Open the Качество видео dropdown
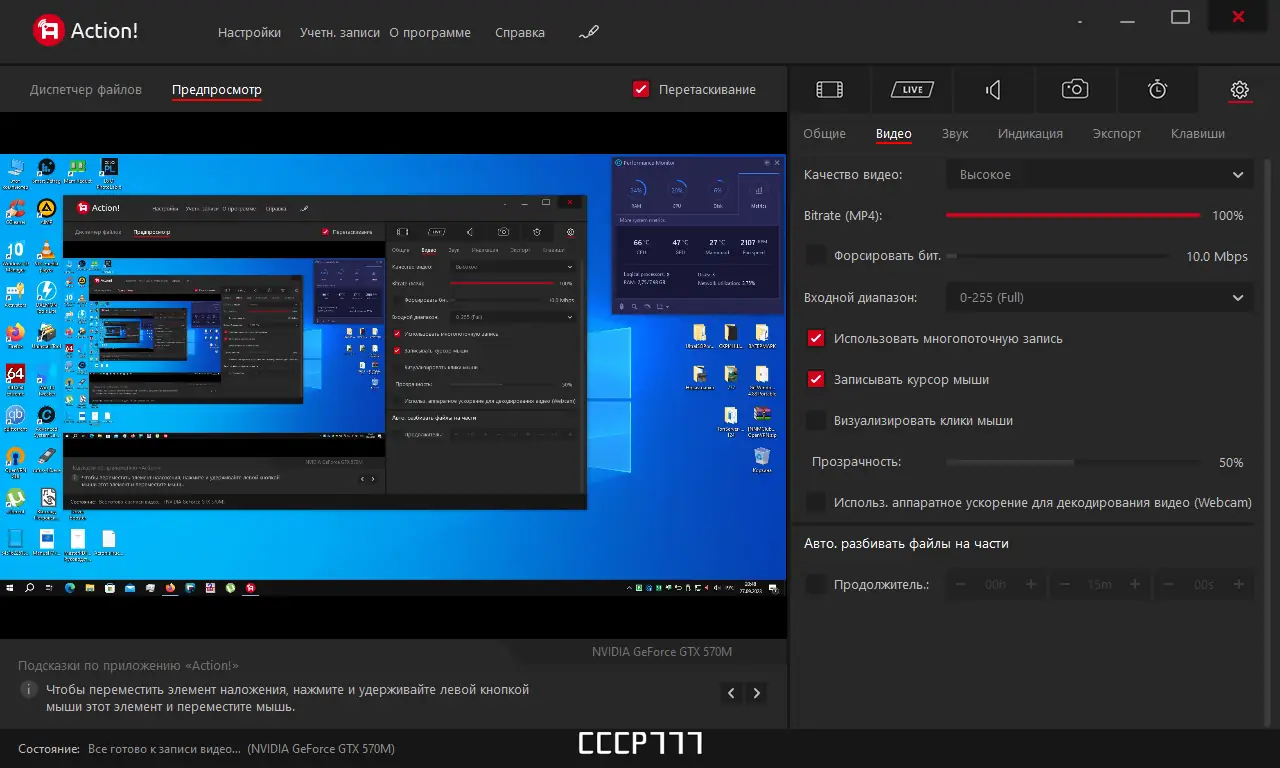The height and width of the screenshot is (768, 1280). 1098,174
